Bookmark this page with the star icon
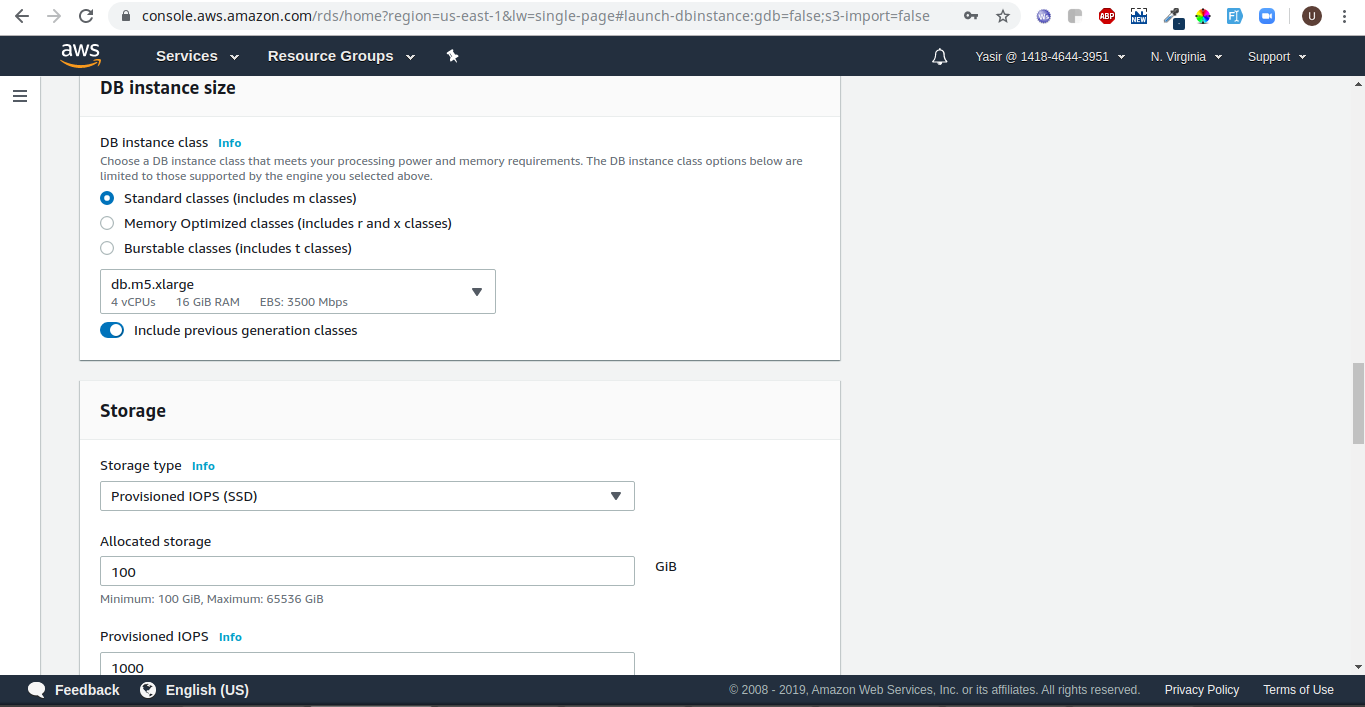1365x707 pixels. [x=1002, y=16]
